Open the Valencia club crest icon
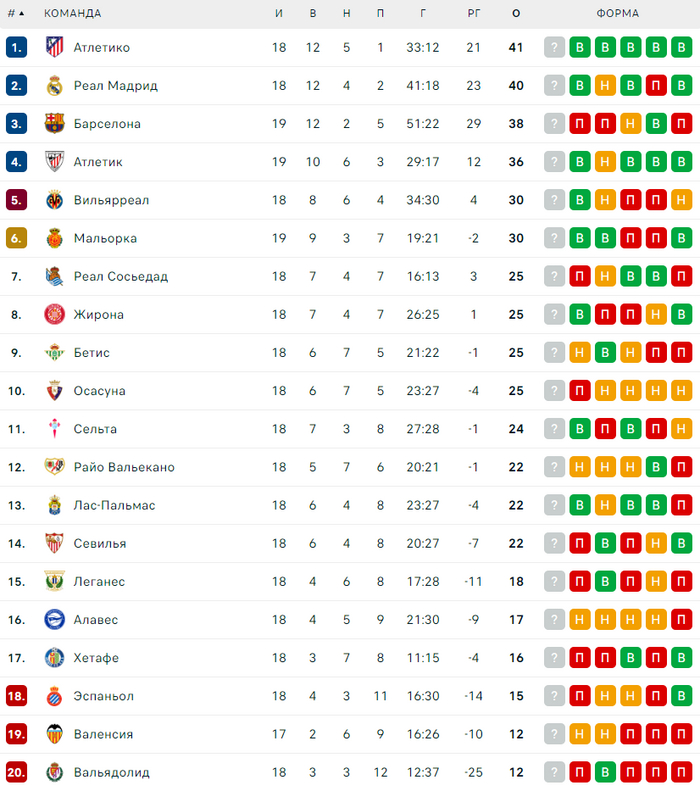Image resolution: width=700 pixels, height=791 pixels. point(55,733)
